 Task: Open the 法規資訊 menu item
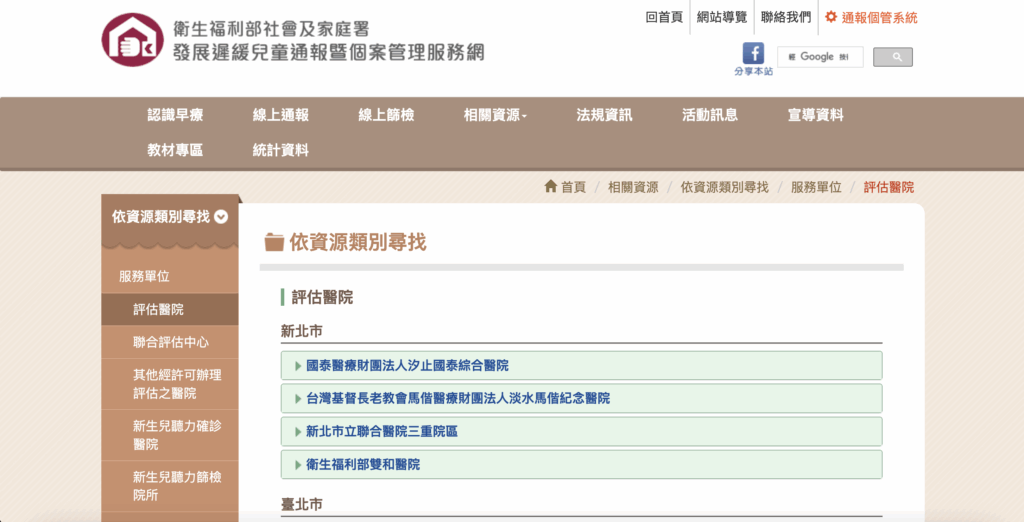point(604,116)
